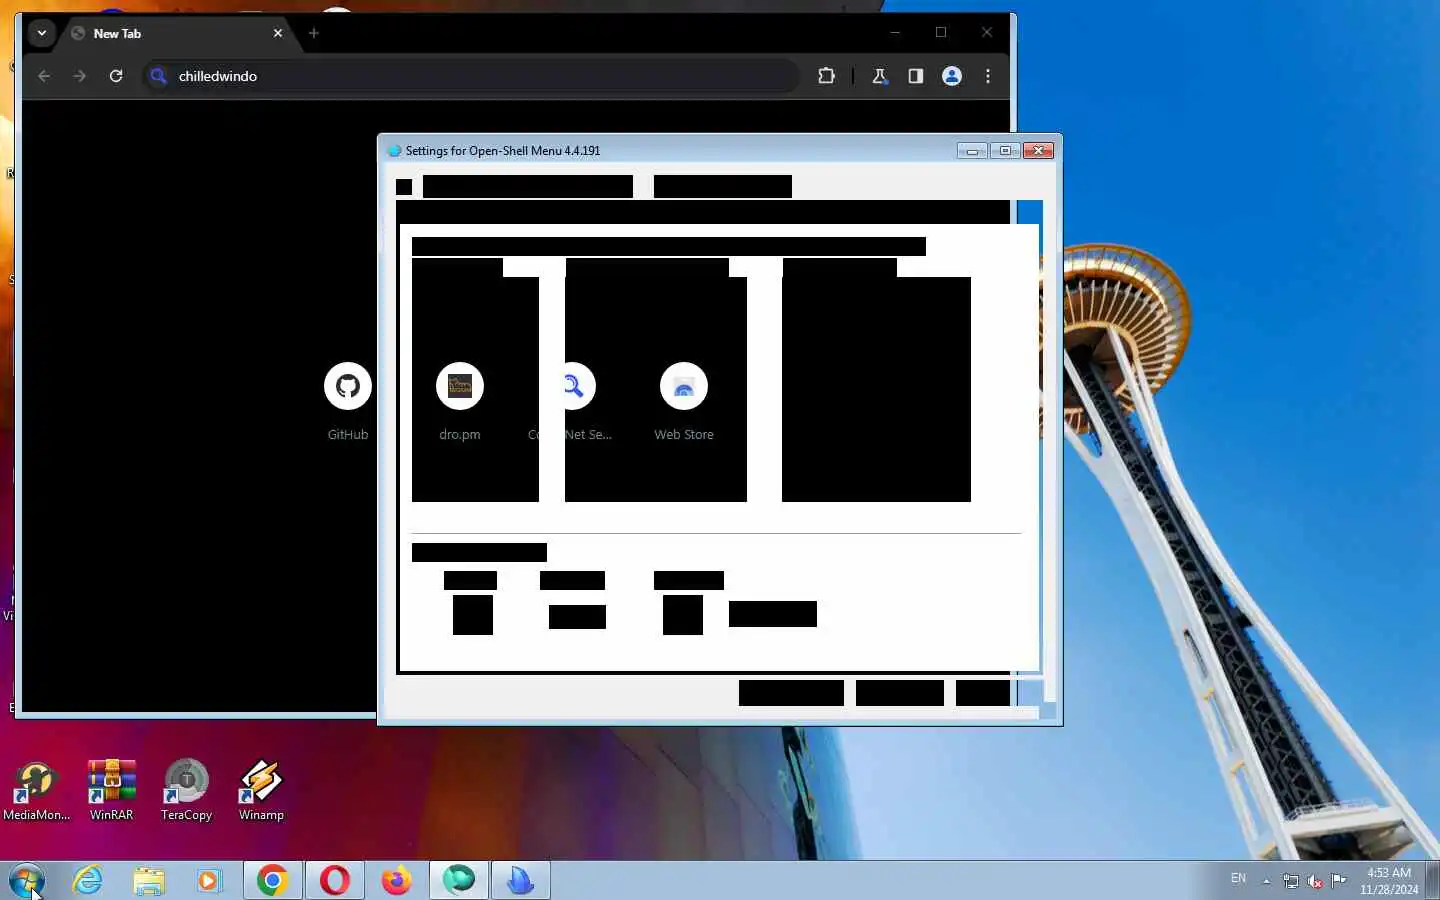
Task: Open the Chrome tab search dropdown
Action: (42, 33)
